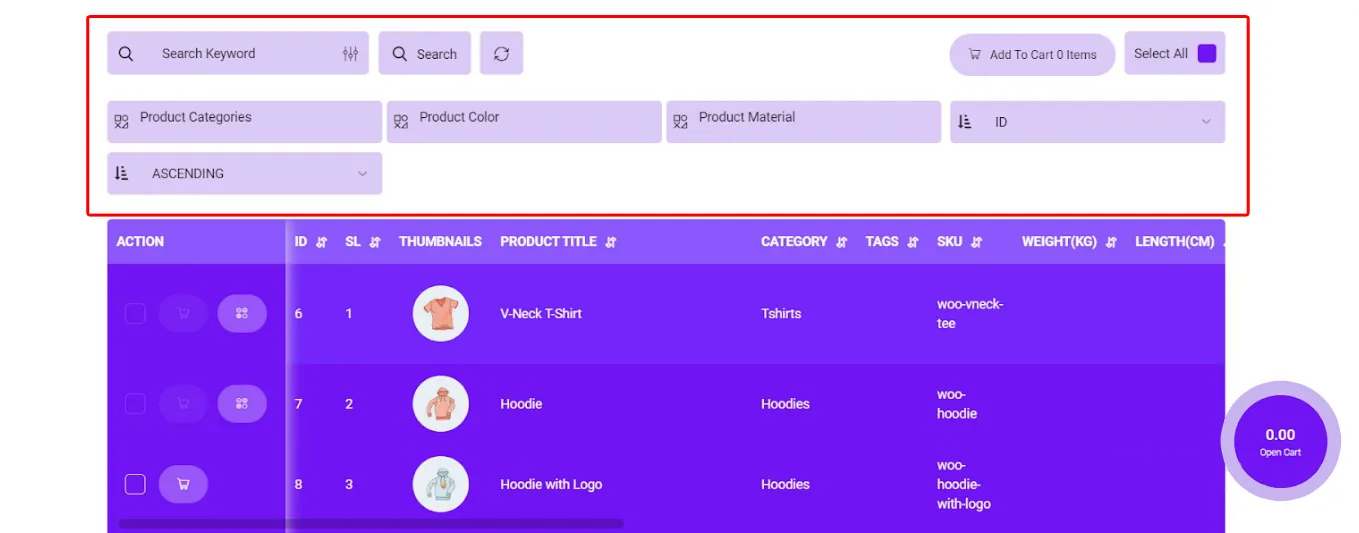
Task: Click the woo-vneck-tee SKU cell
Action: point(970,314)
